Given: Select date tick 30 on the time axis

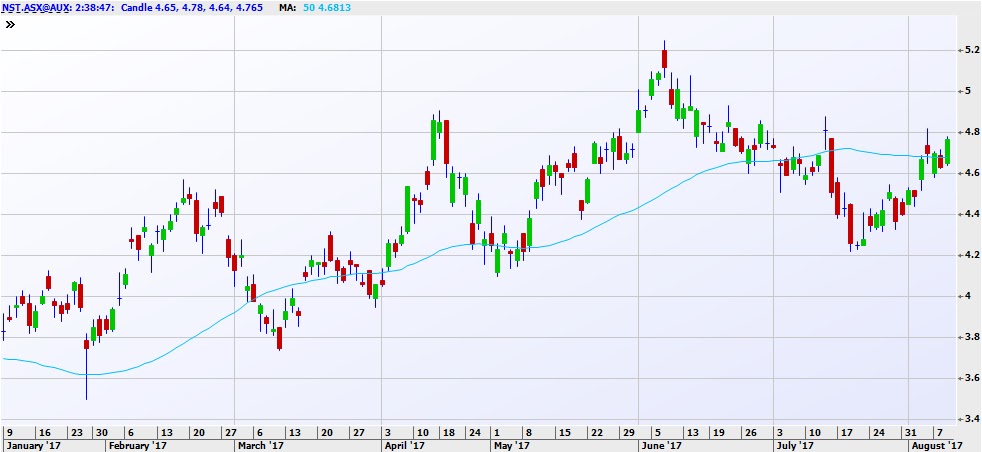Looking at the screenshot, I should pos(101,433).
